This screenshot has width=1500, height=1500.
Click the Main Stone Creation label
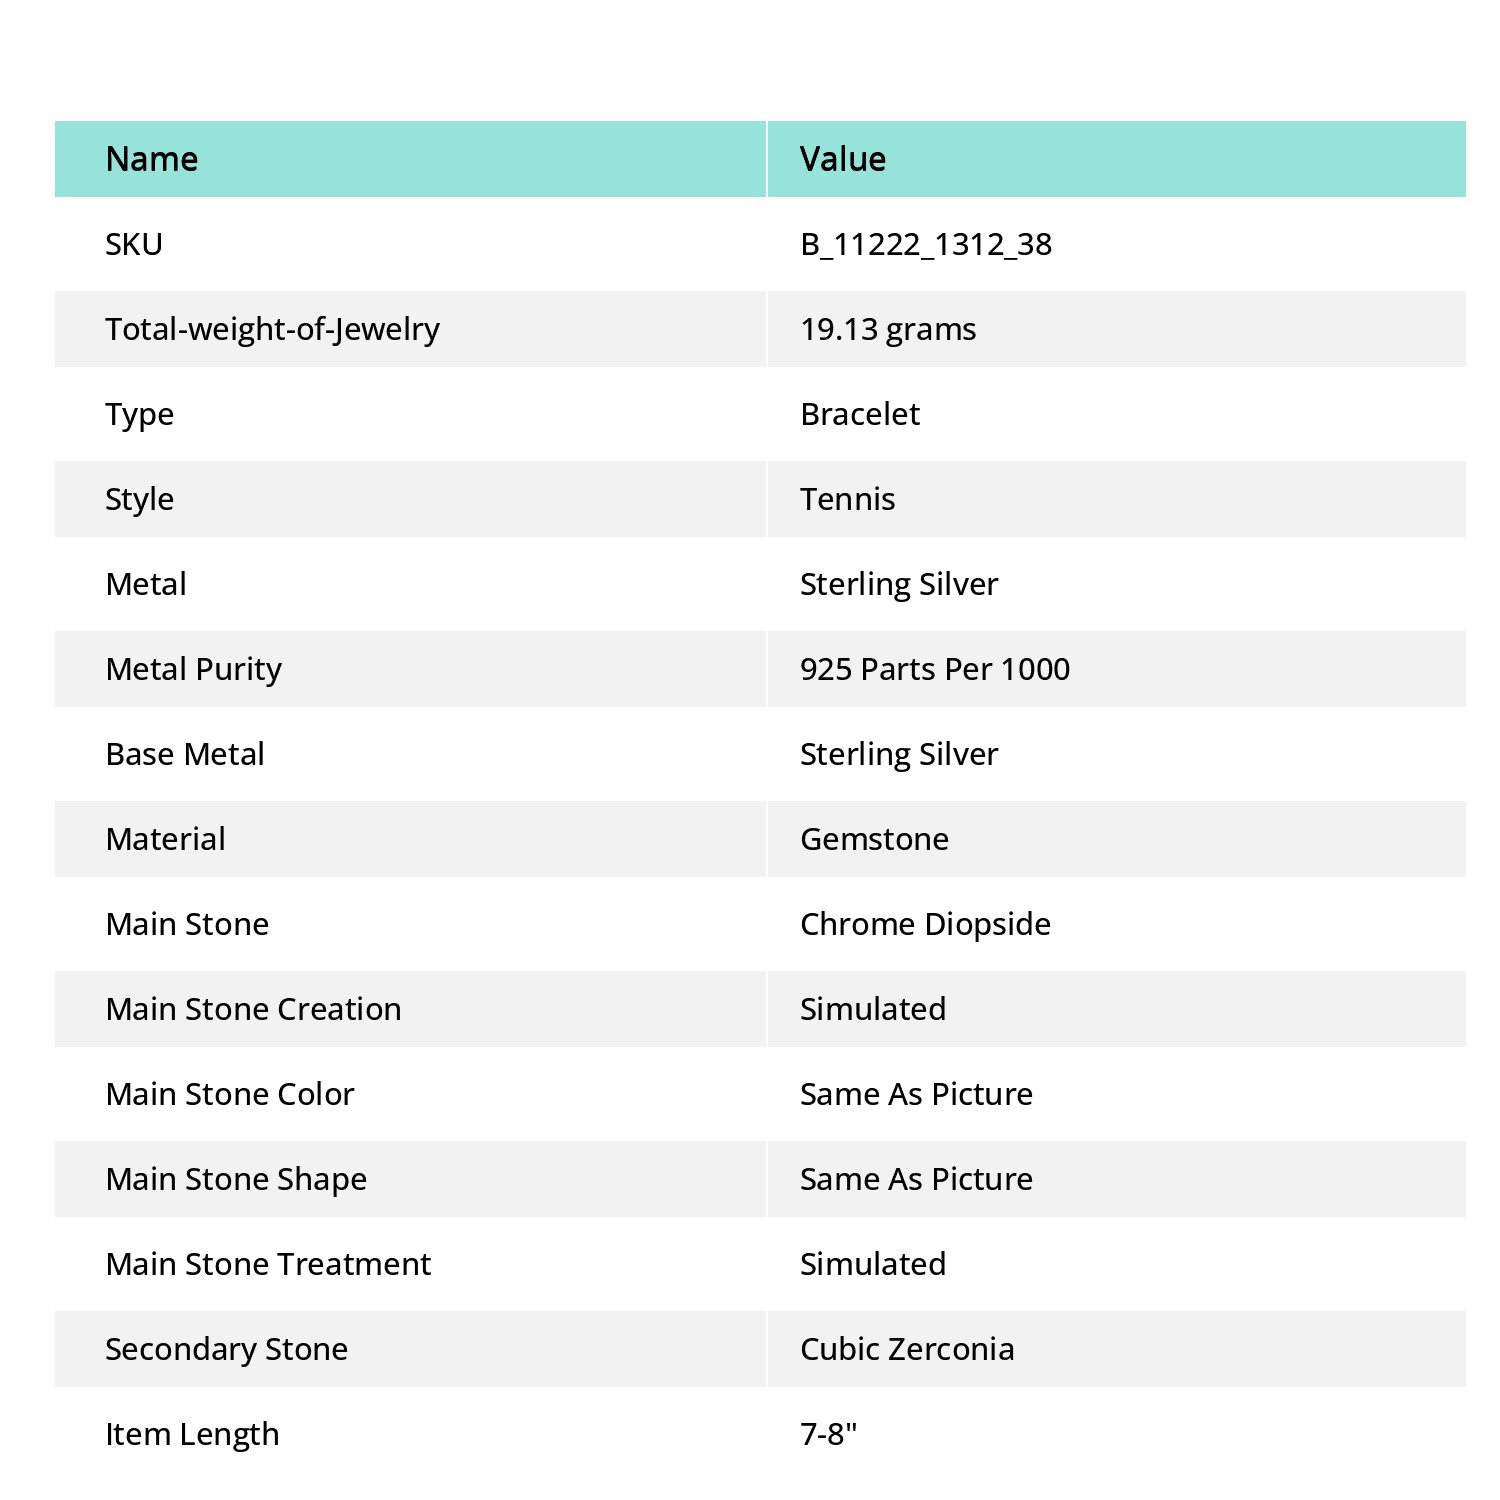click(253, 1009)
